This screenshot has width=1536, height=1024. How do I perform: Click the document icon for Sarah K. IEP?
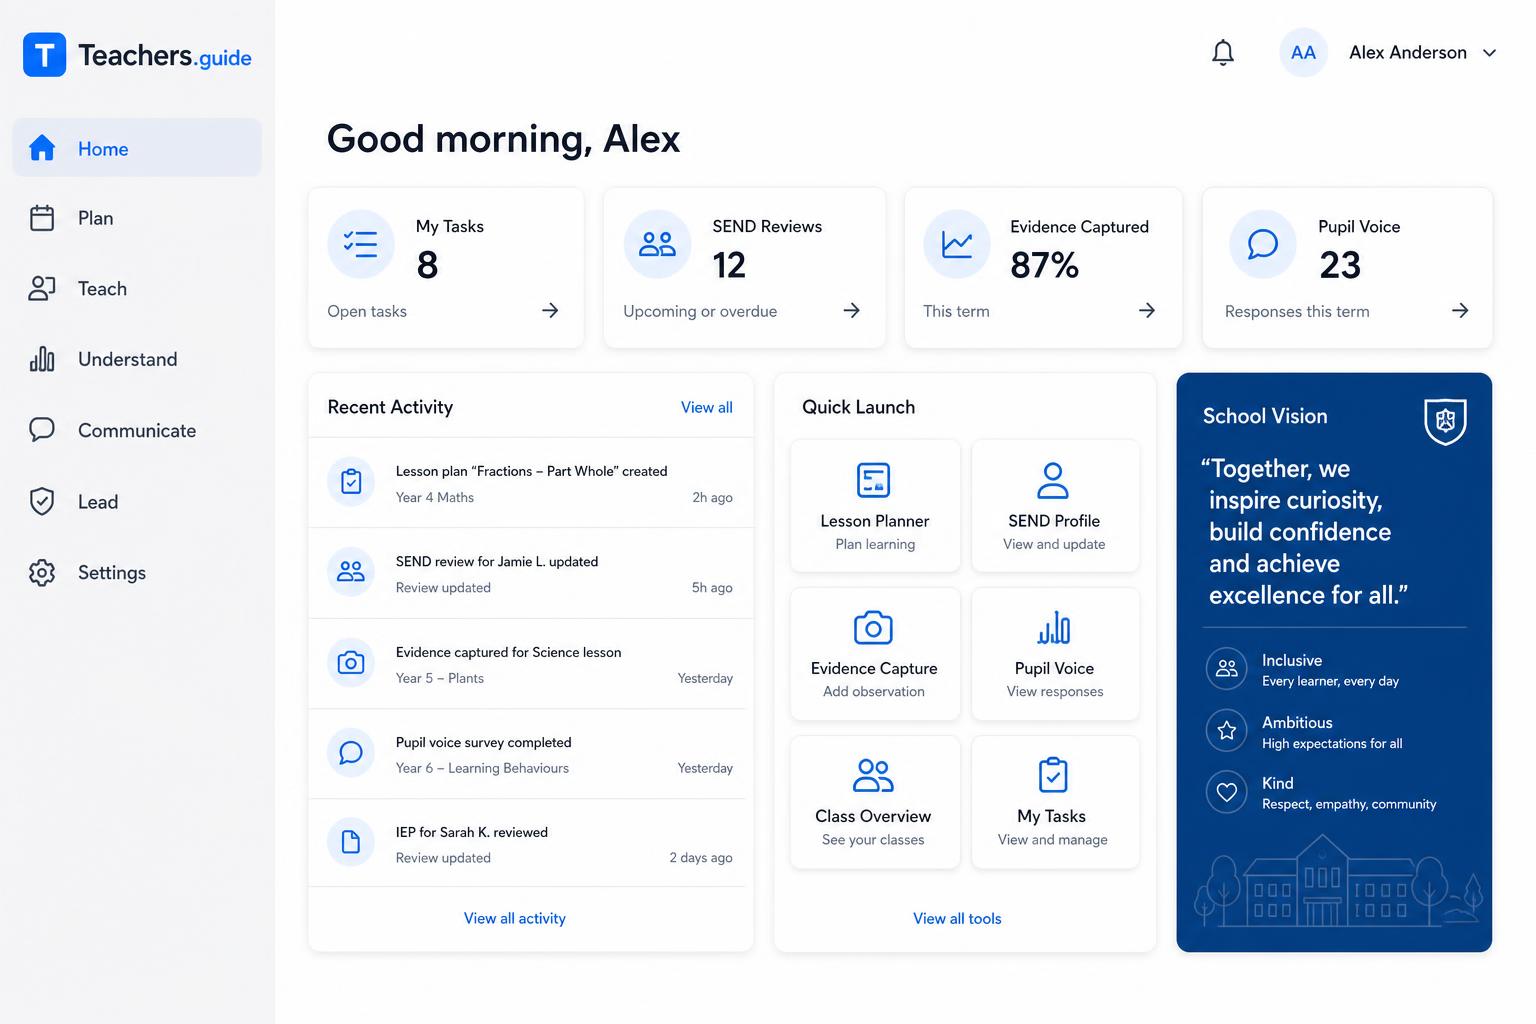pos(351,842)
